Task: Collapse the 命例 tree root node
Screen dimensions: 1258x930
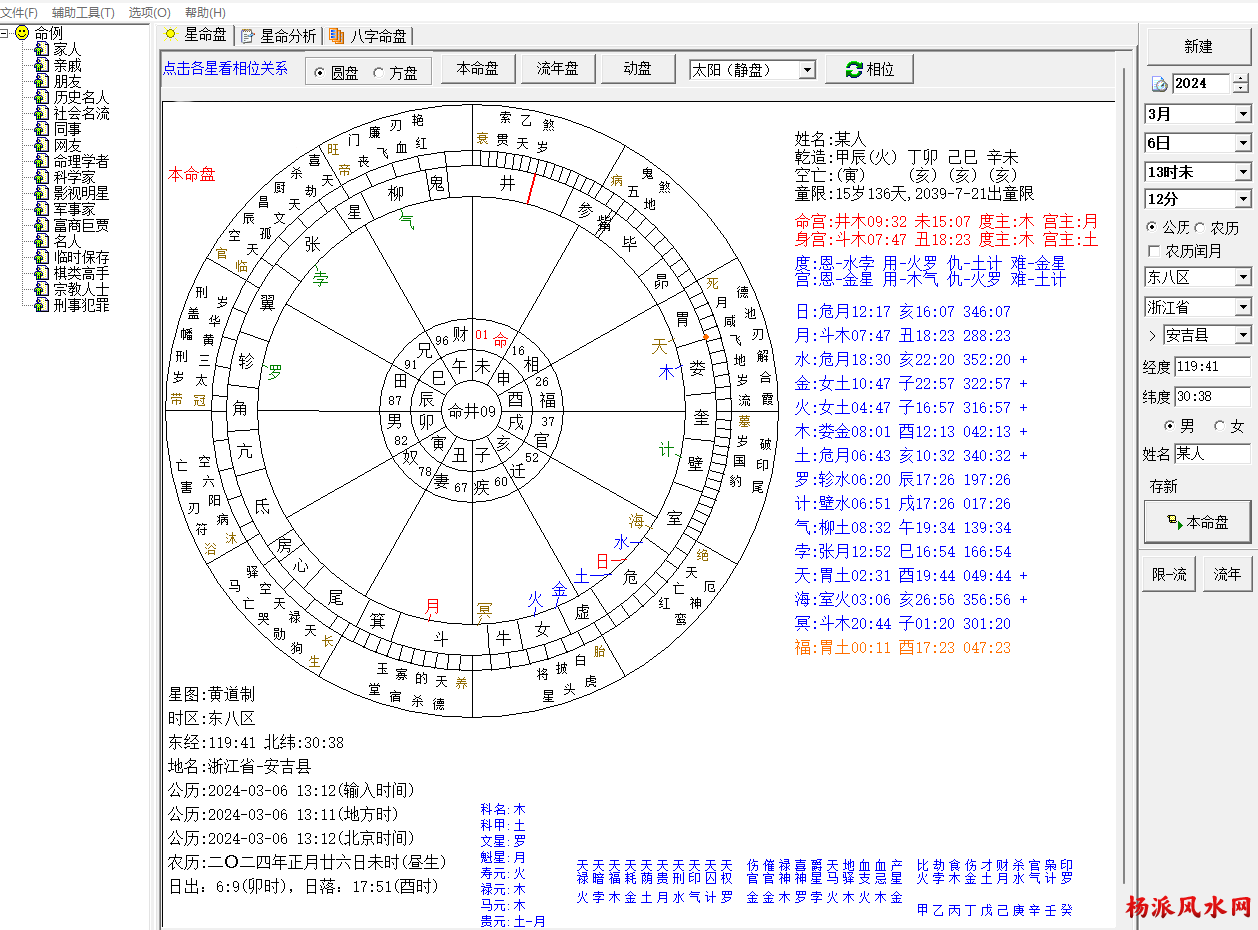Action: [5, 33]
